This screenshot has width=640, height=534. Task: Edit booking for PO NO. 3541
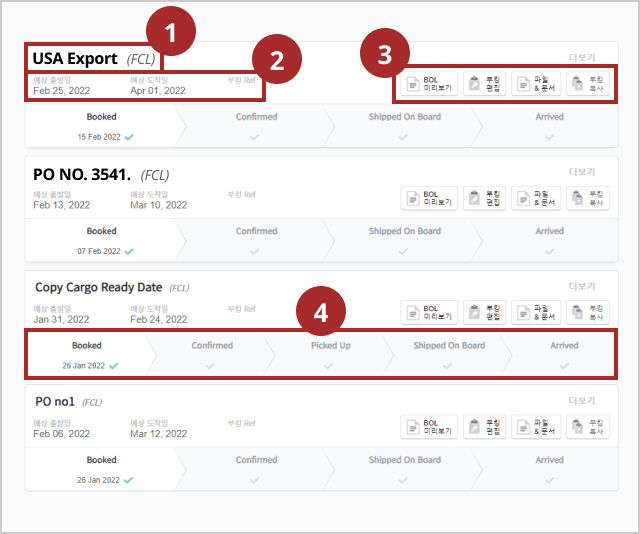[x=484, y=198]
